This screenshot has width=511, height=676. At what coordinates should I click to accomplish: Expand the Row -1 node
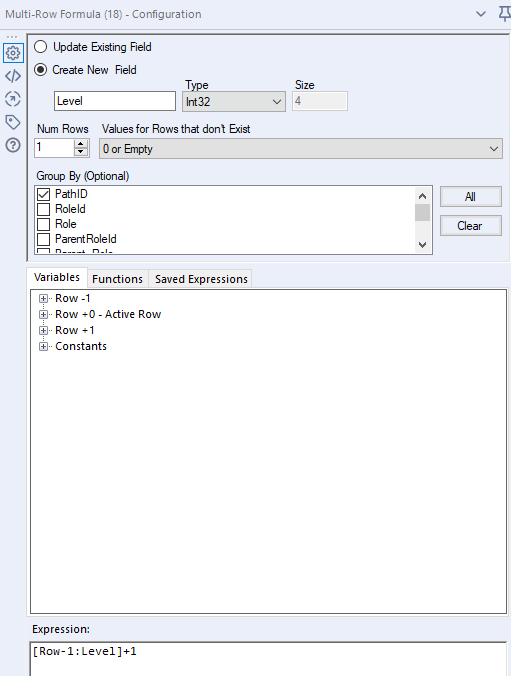[43, 298]
